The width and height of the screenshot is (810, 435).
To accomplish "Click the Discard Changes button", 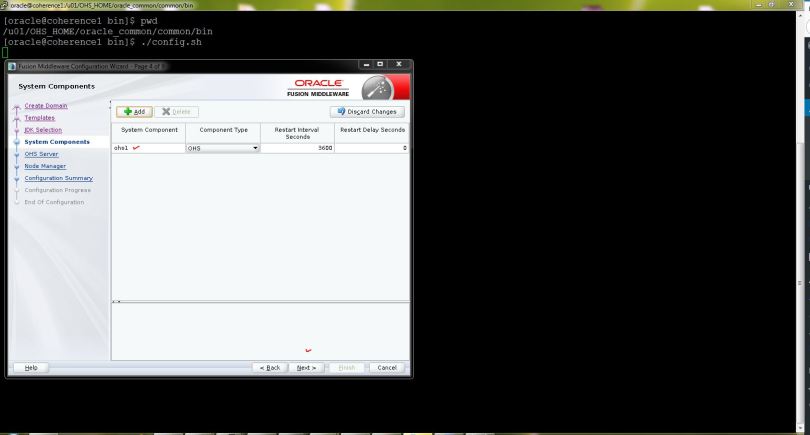I will coord(367,112).
